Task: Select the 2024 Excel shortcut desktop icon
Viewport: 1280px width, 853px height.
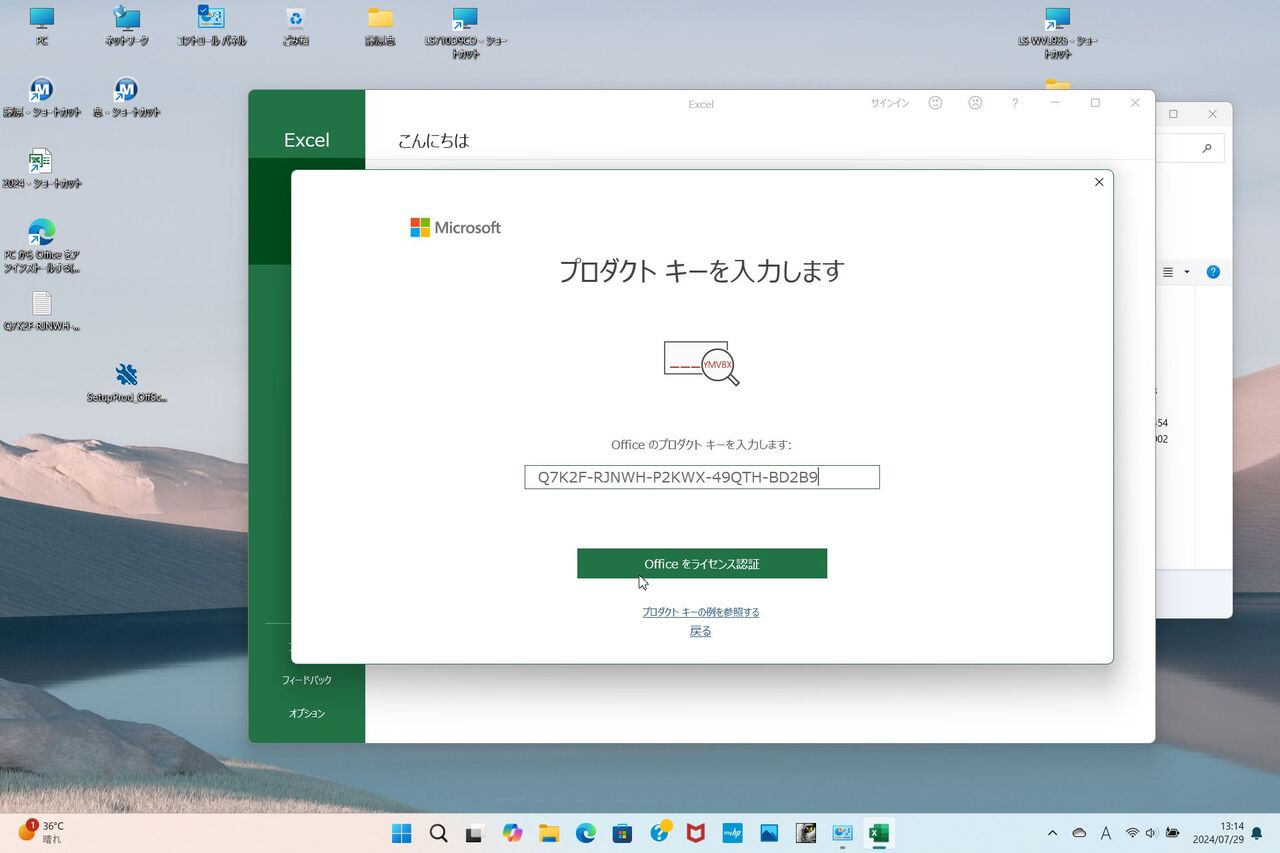Action: pos(42,169)
